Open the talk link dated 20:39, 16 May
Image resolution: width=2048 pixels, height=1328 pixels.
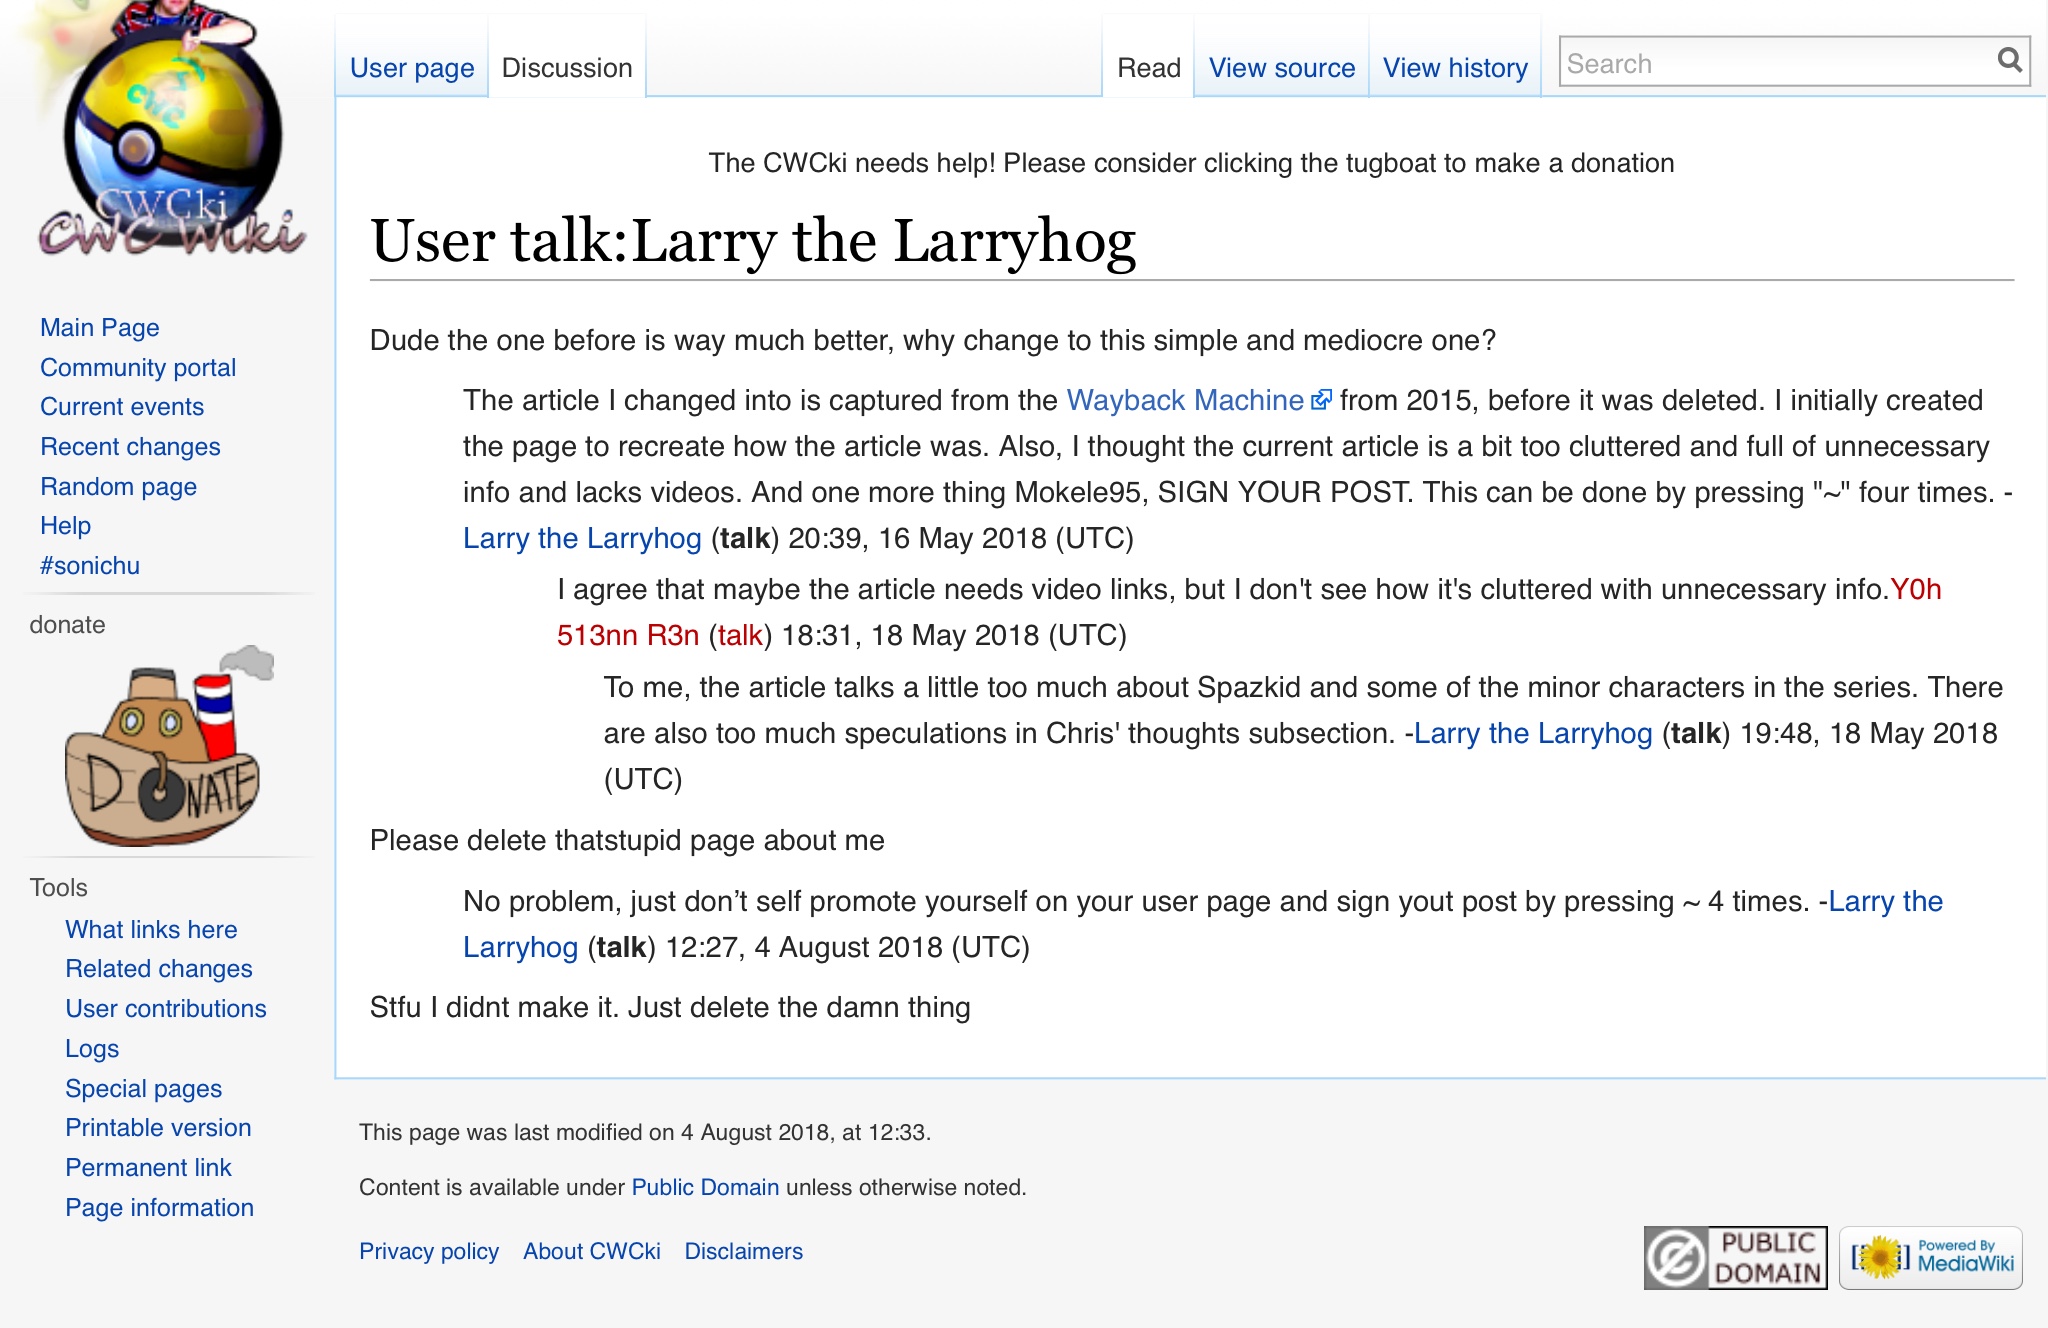click(745, 538)
